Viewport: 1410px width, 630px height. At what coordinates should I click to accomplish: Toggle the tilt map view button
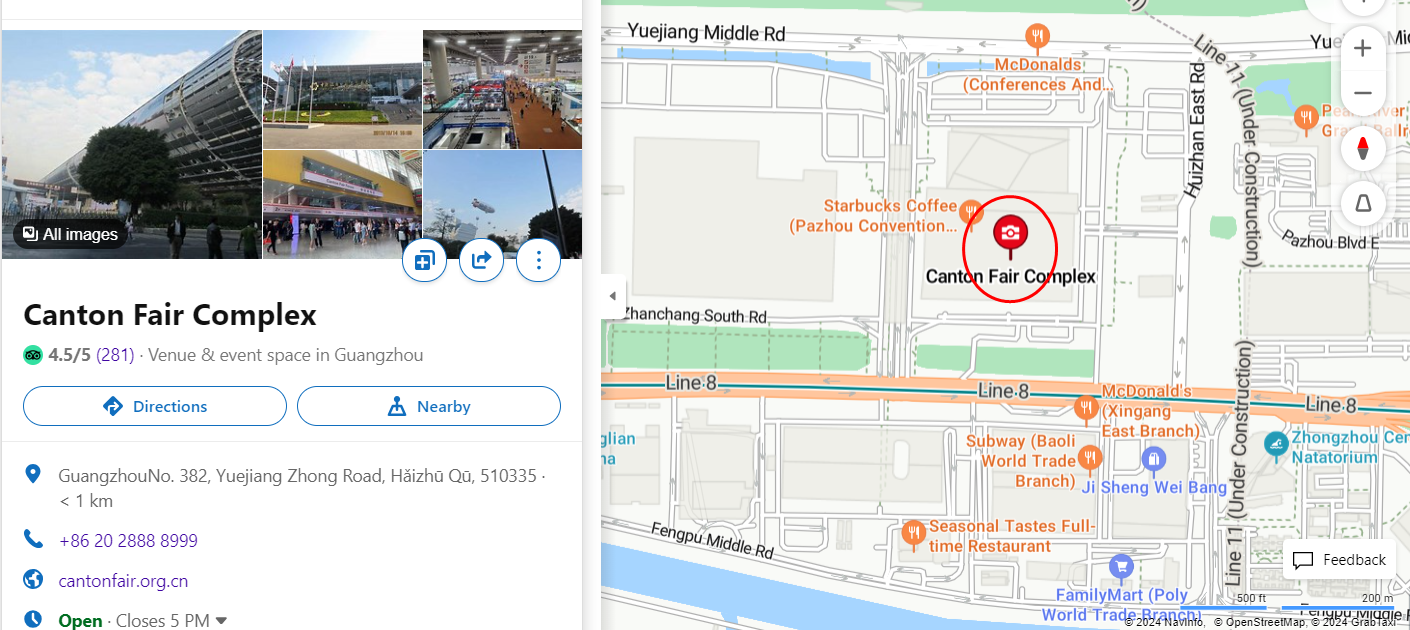tap(1362, 204)
